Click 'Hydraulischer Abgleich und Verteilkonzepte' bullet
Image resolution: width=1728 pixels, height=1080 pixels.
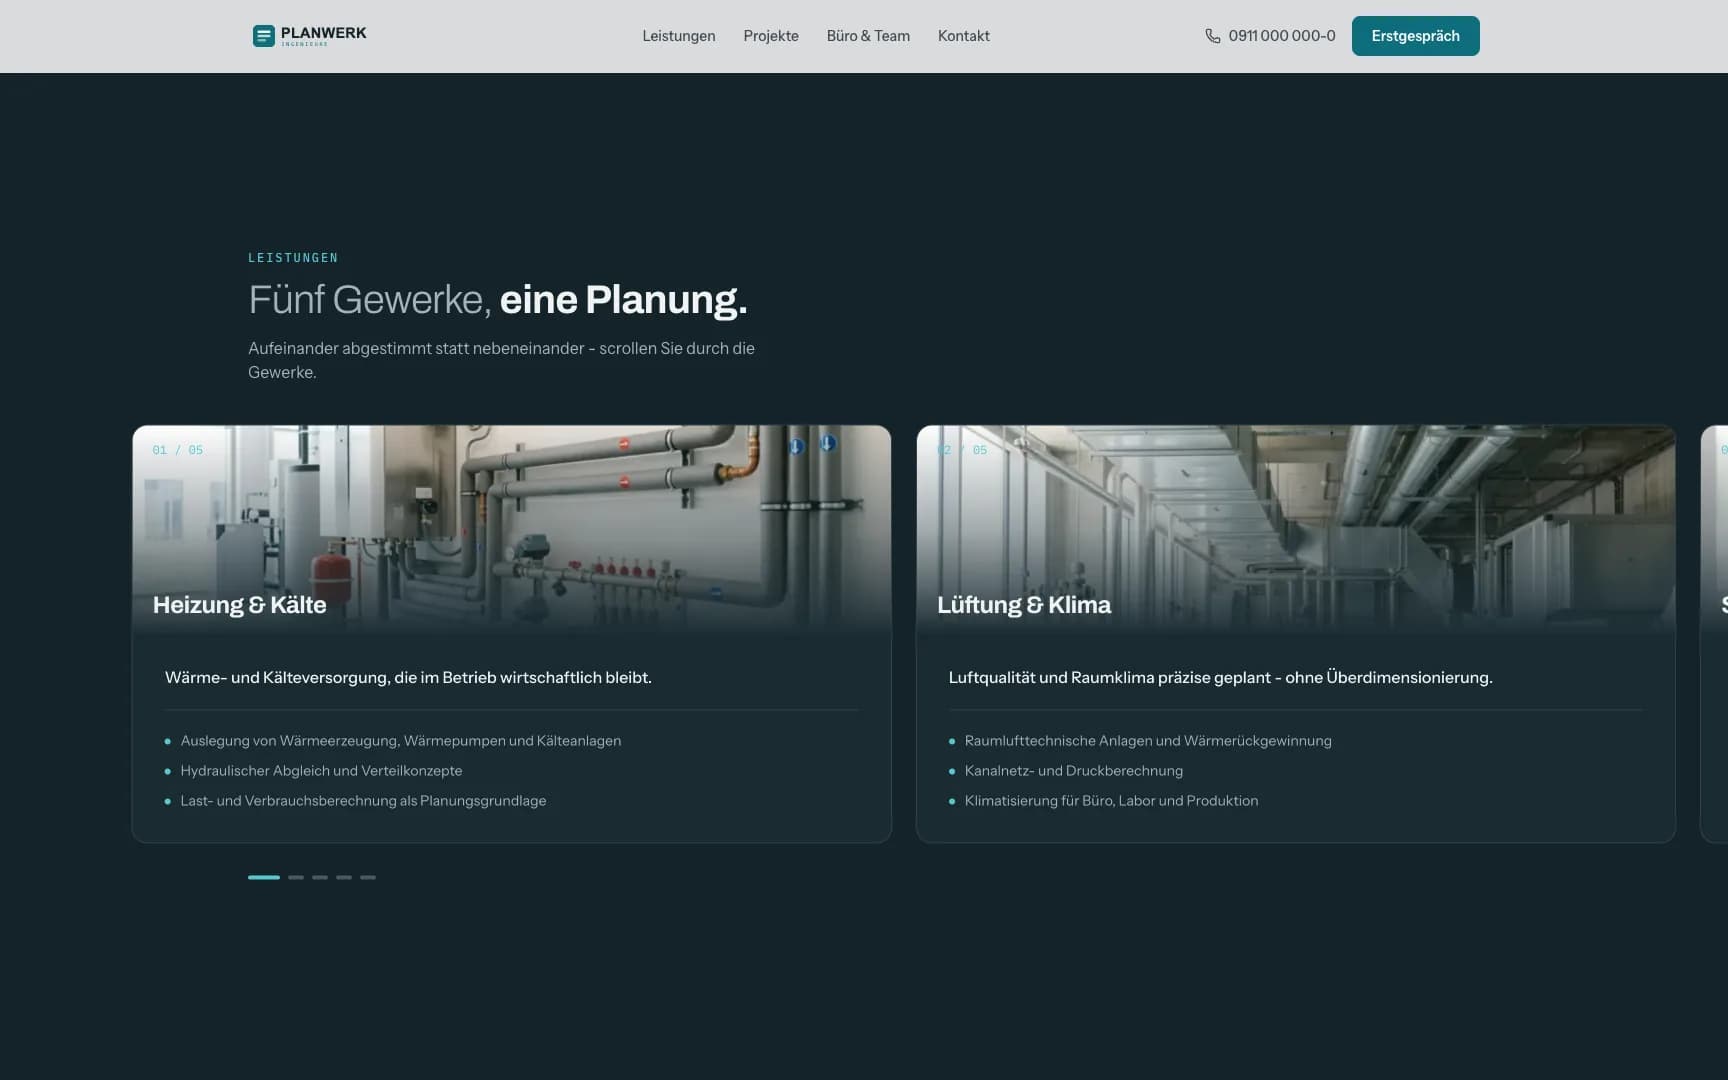pos(321,771)
